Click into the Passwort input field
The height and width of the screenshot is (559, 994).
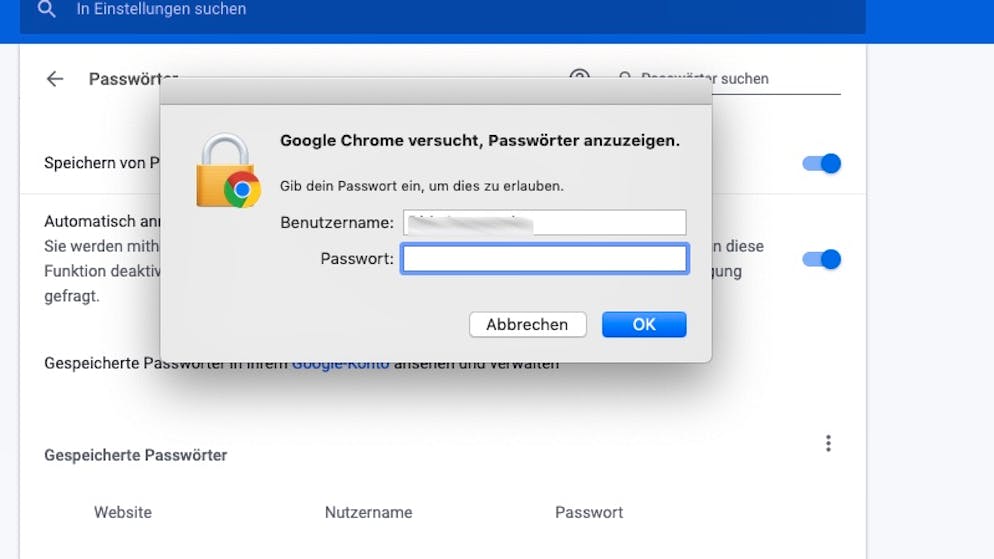point(544,259)
